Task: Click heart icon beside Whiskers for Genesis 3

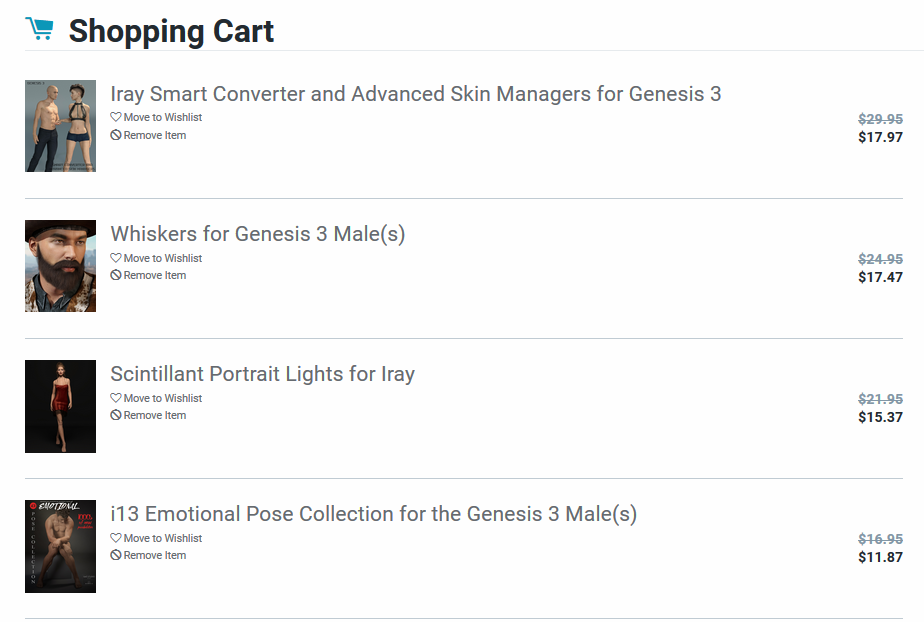Action: pos(116,258)
